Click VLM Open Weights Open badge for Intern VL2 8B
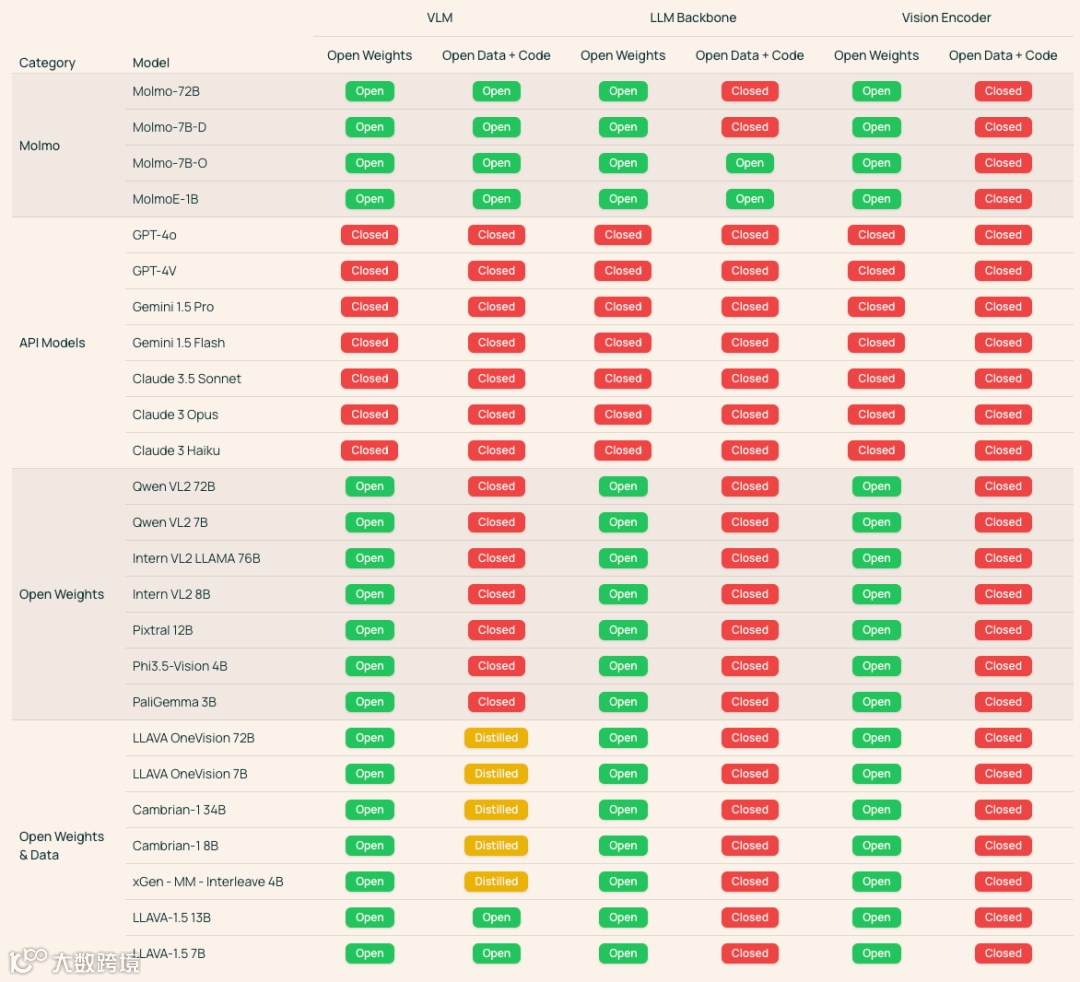 click(369, 594)
